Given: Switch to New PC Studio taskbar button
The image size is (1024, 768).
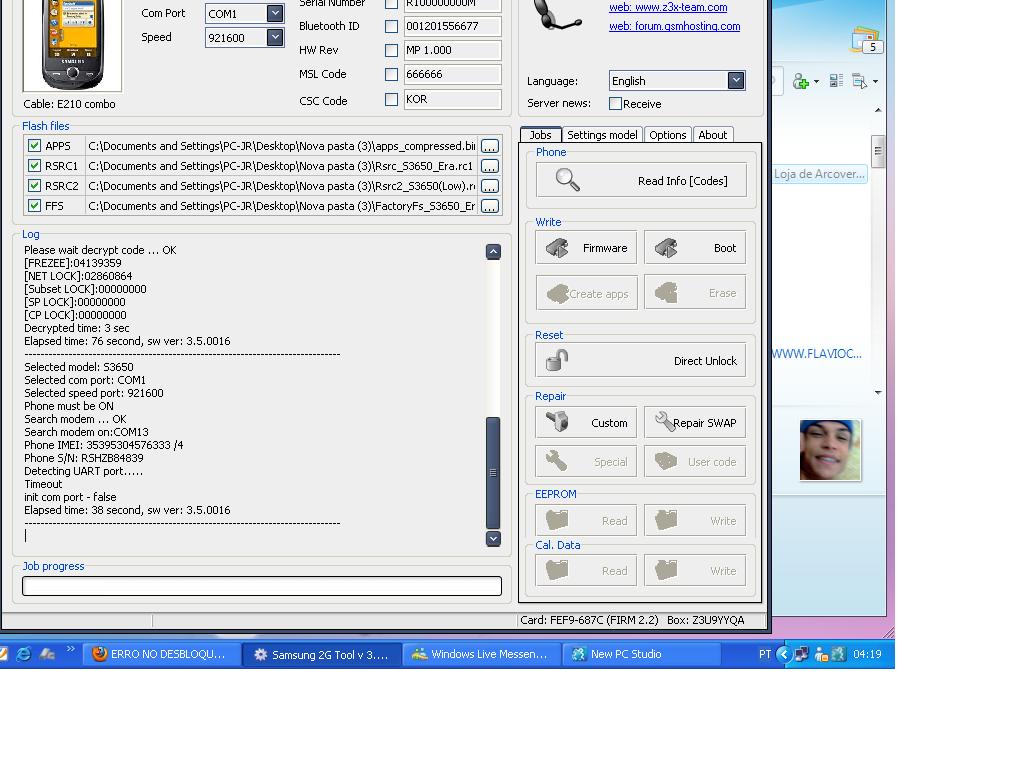Looking at the screenshot, I should [x=640, y=654].
